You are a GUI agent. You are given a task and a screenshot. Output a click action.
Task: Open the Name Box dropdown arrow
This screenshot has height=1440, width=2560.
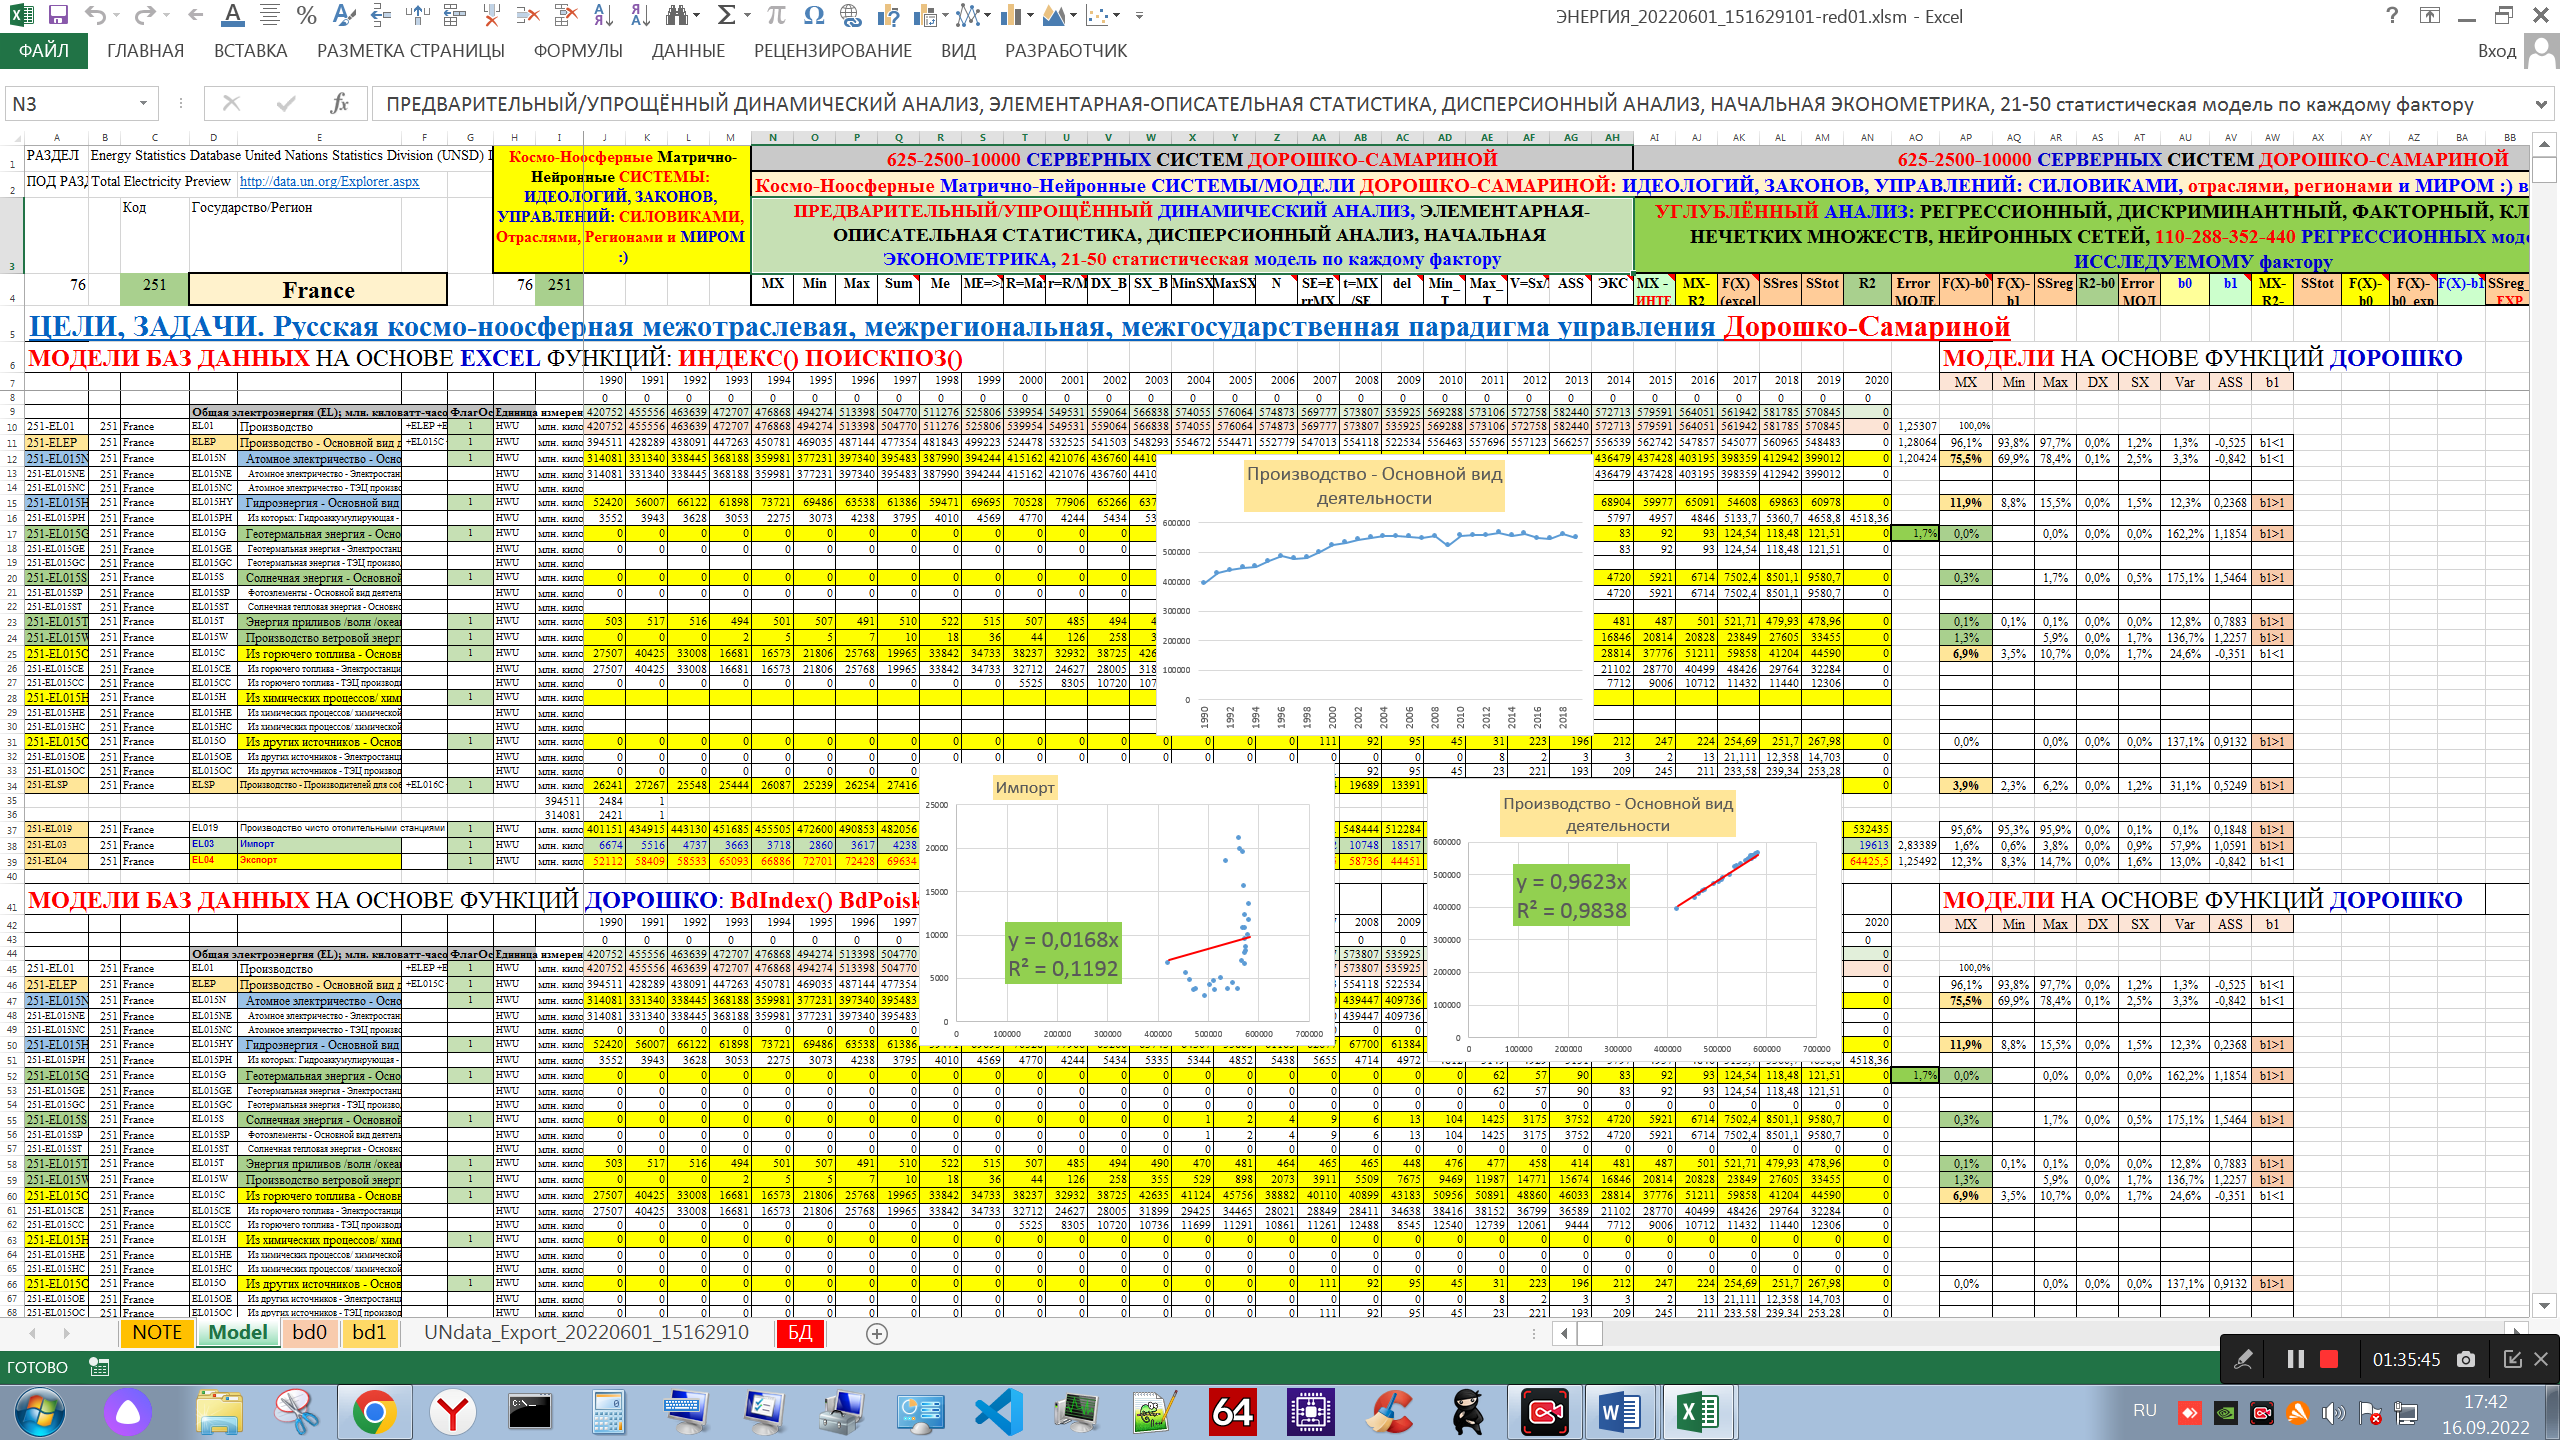(143, 103)
